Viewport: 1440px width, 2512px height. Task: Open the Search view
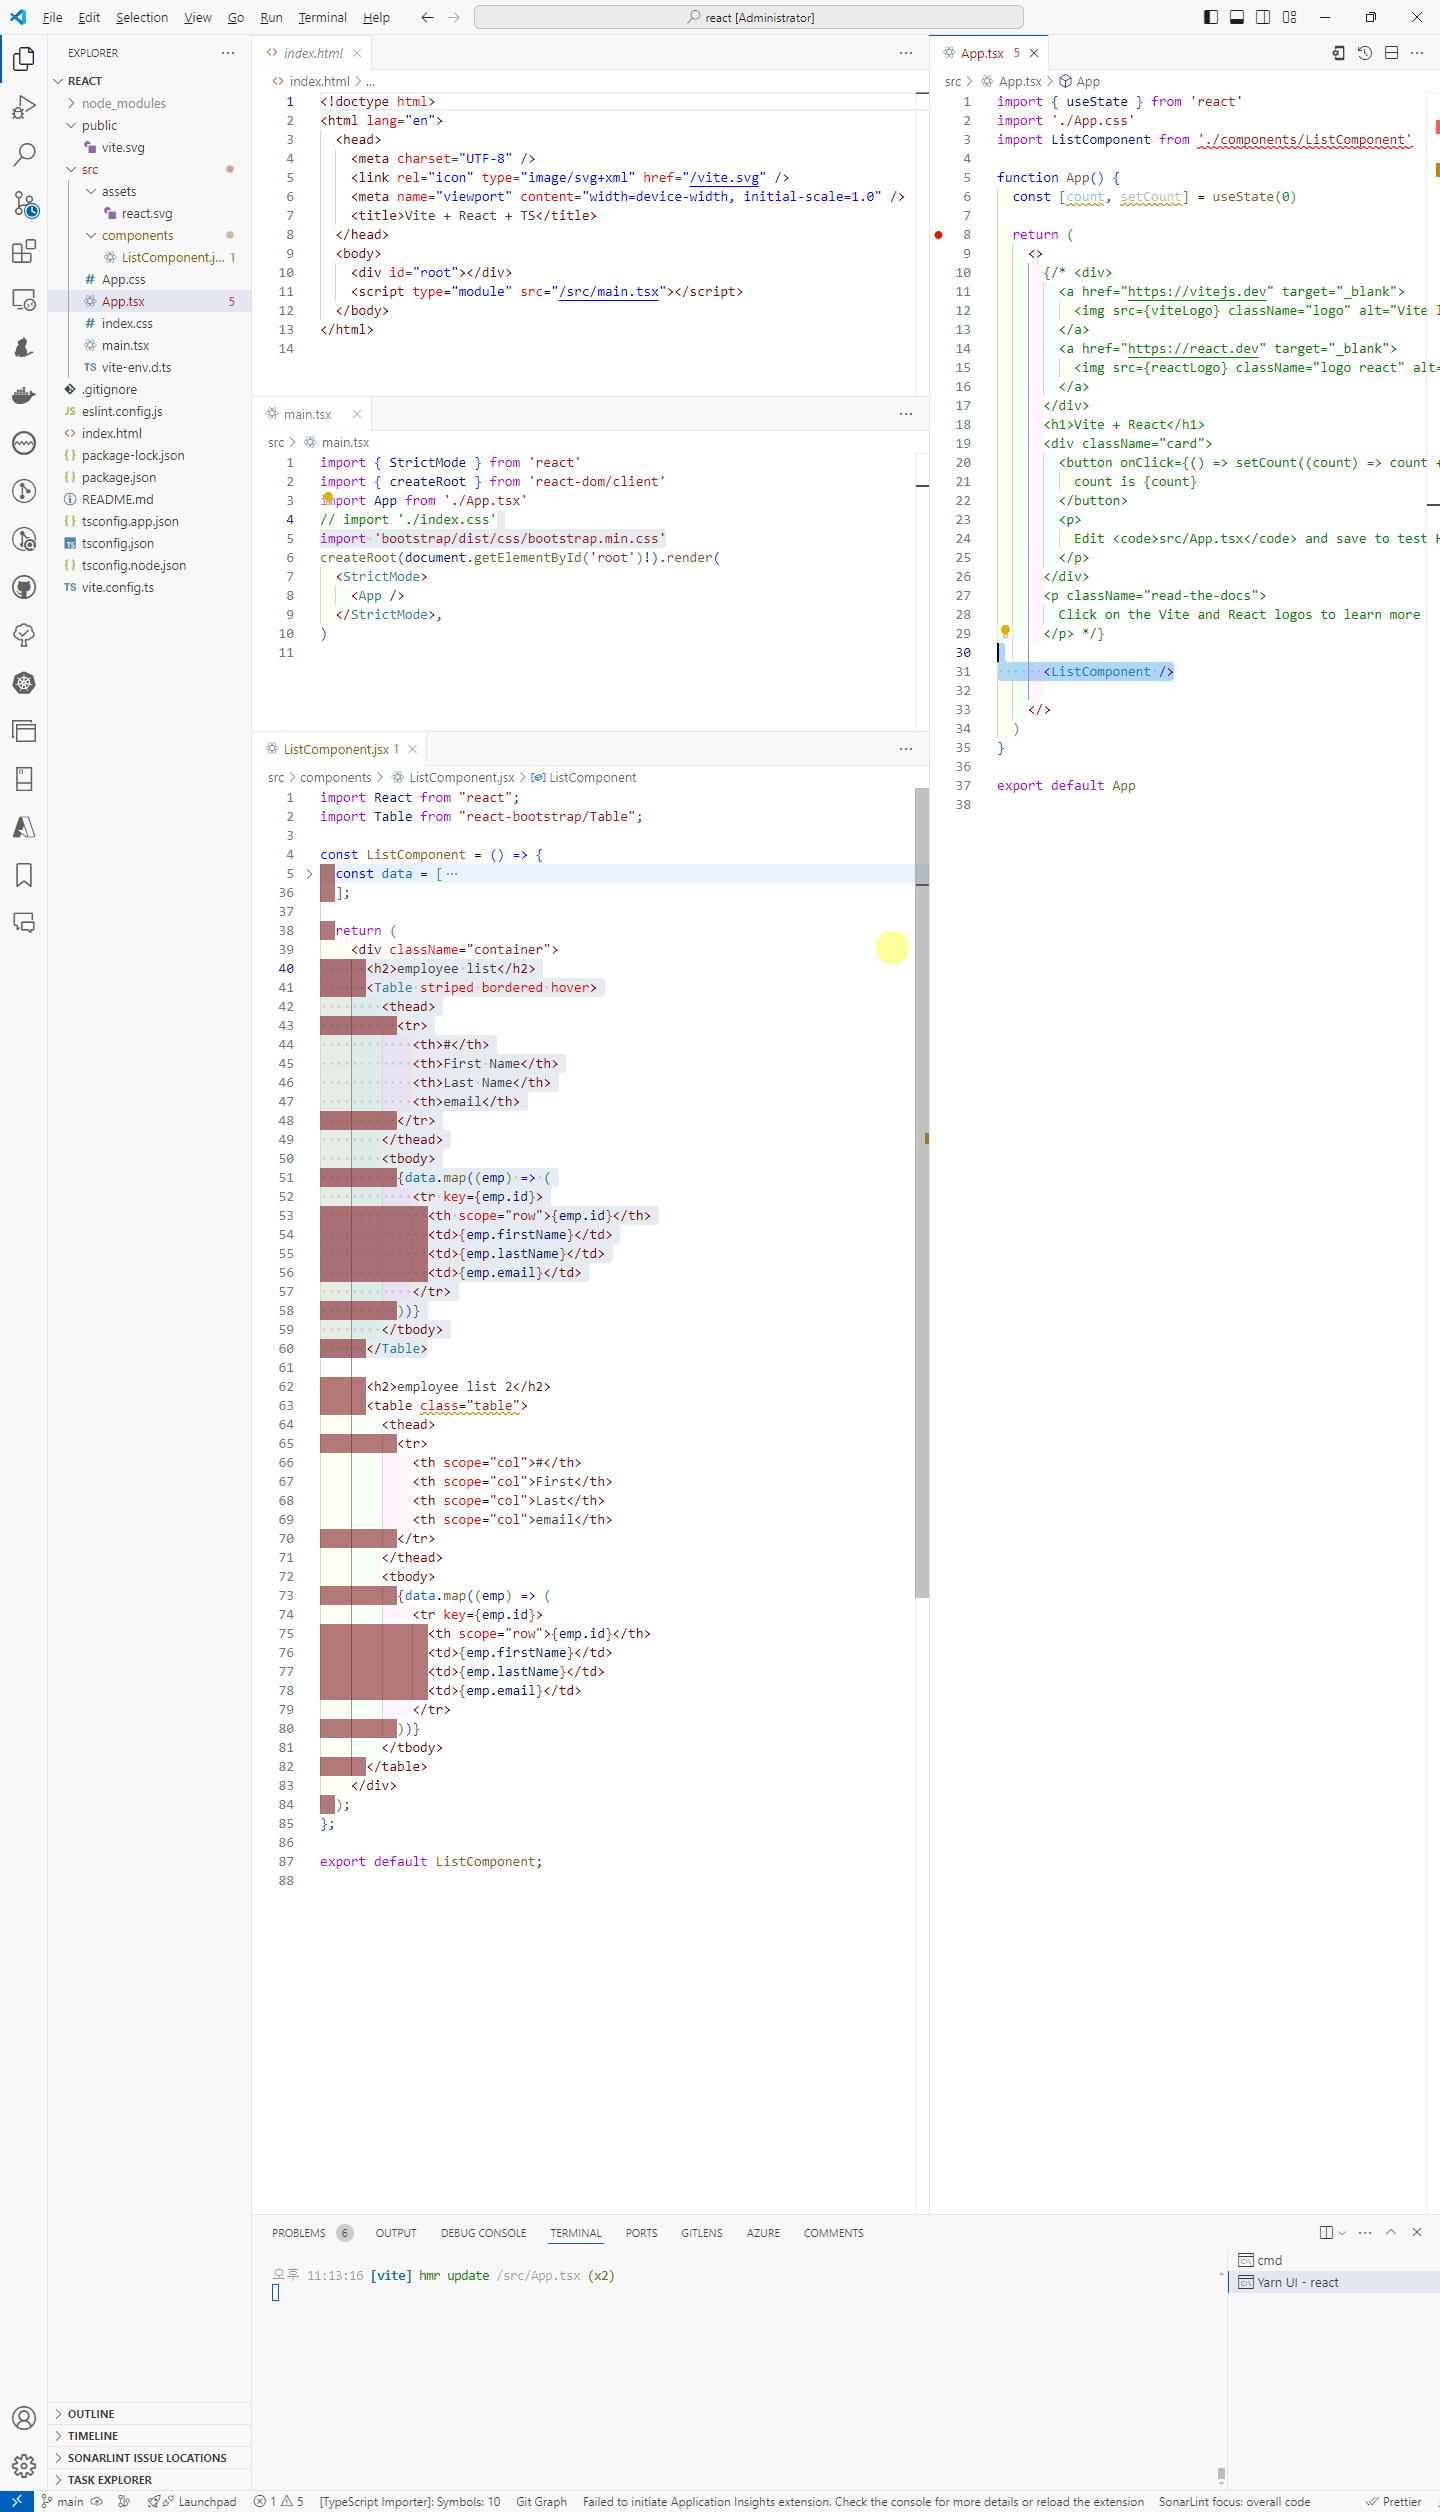click(x=24, y=155)
